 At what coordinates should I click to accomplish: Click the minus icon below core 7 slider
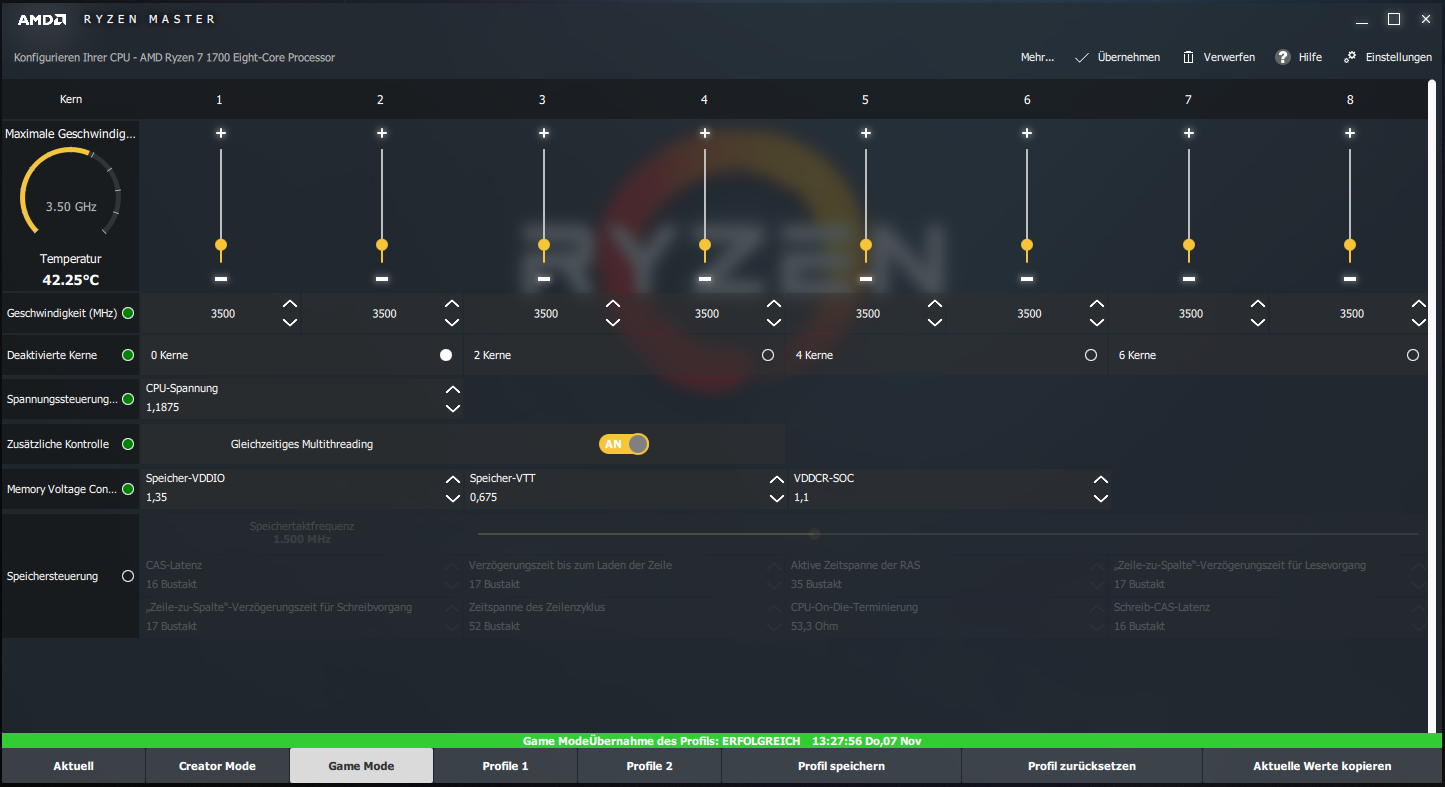click(1189, 278)
